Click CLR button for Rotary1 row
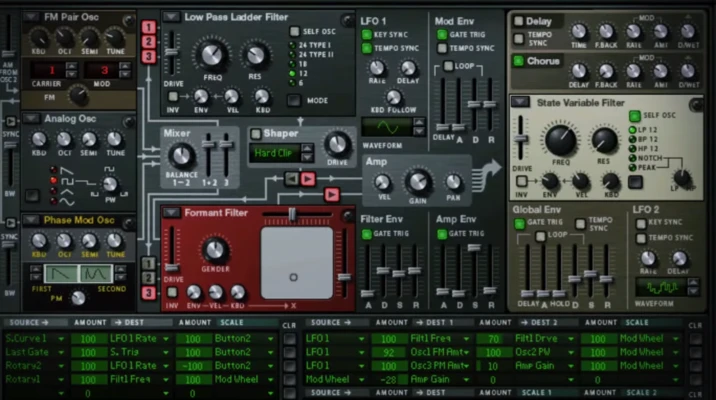The height and width of the screenshot is (400, 716). [x=290, y=380]
